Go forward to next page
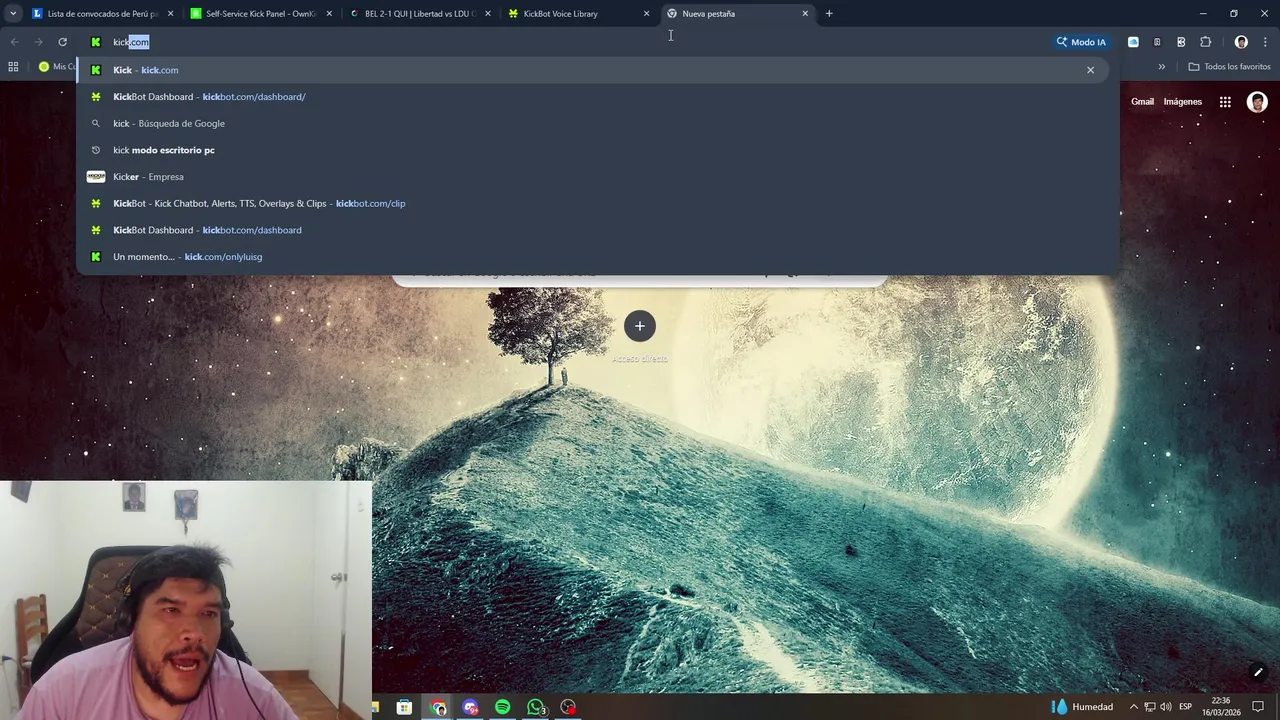This screenshot has width=1280, height=720. click(38, 42)
